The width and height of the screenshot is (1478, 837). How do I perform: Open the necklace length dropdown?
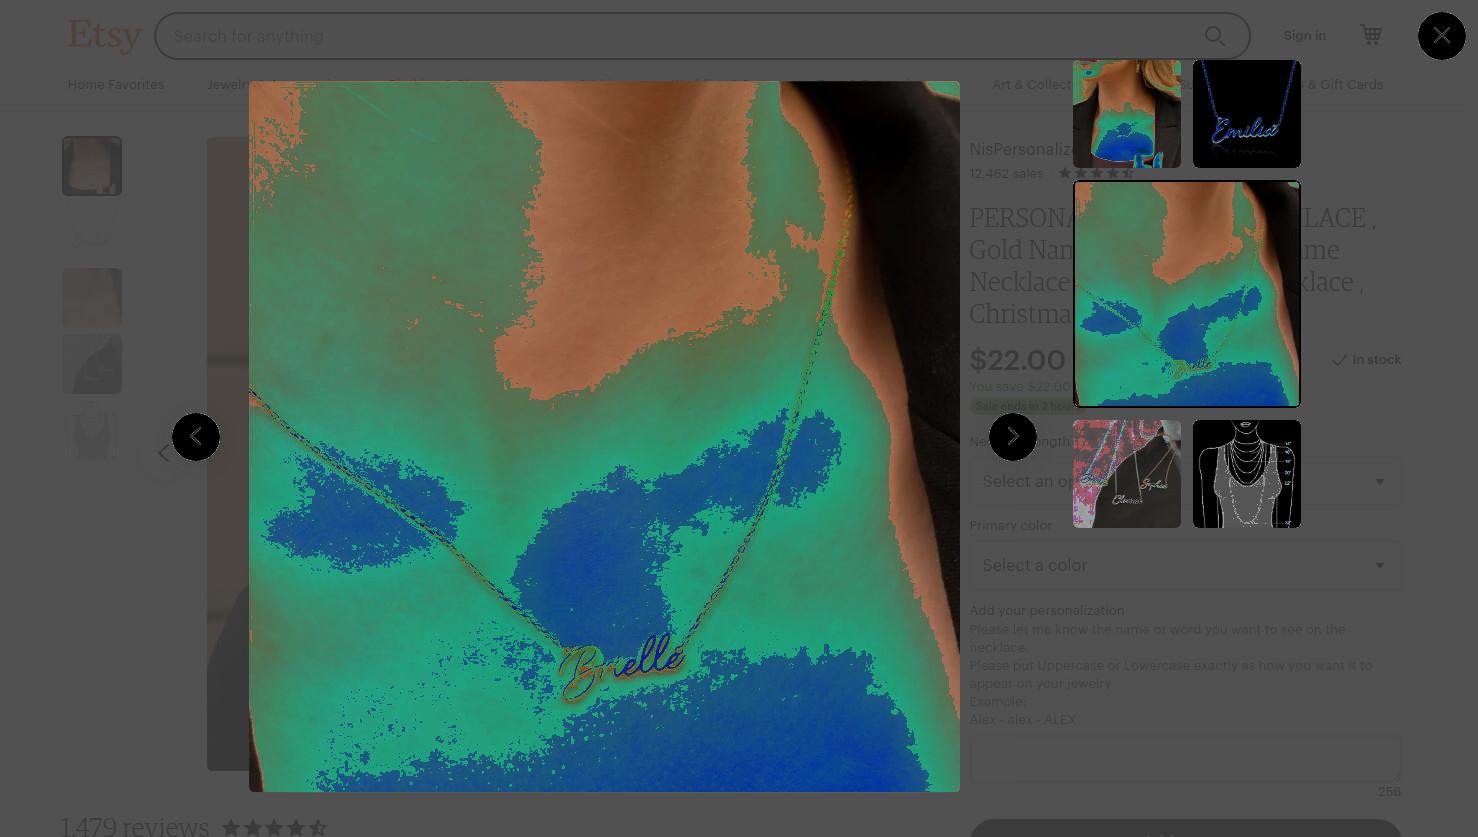[x=1185, y=481]
